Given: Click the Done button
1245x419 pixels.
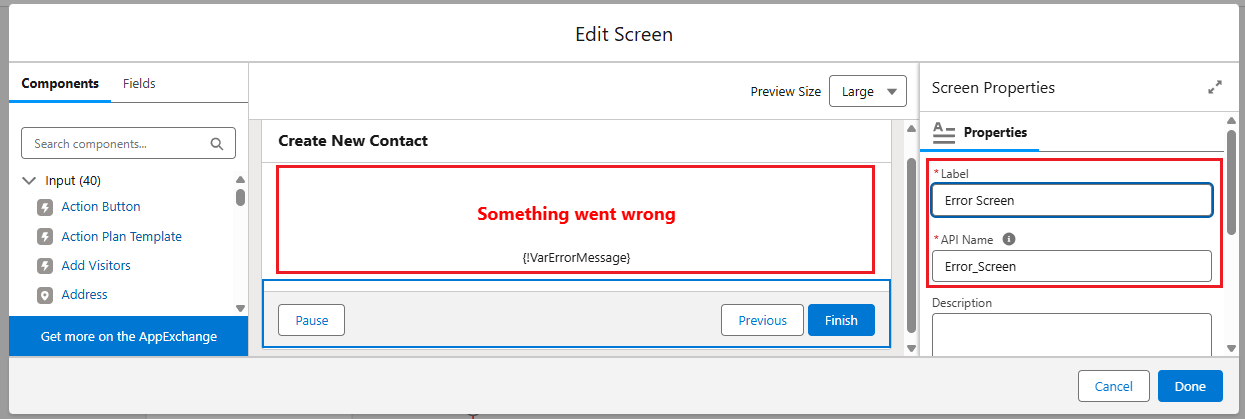Looking at the screenshot, I should (1190, 386).
